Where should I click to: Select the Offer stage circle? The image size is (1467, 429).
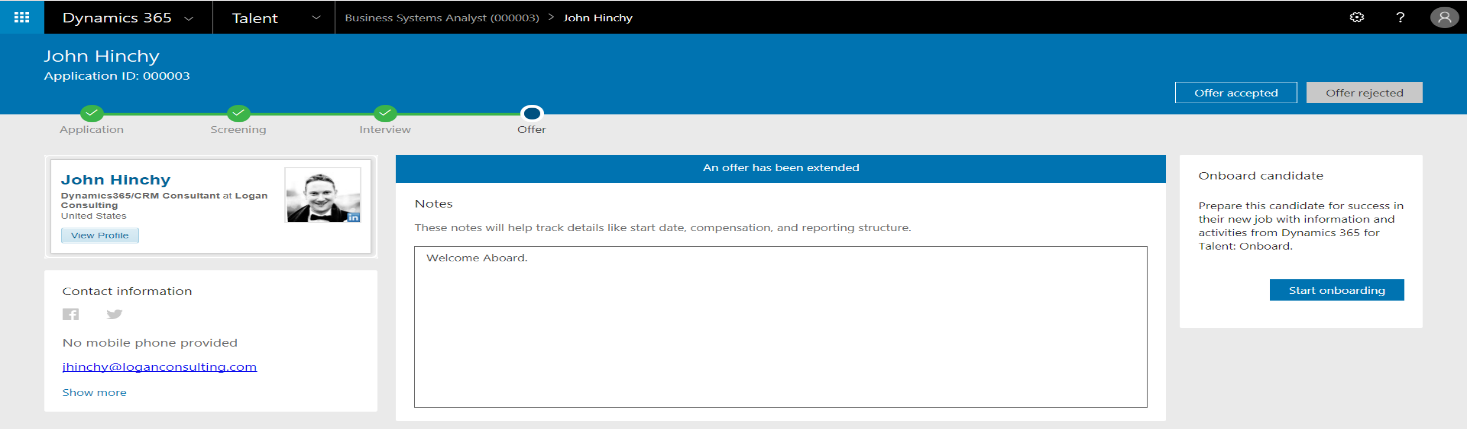(532, 113)
